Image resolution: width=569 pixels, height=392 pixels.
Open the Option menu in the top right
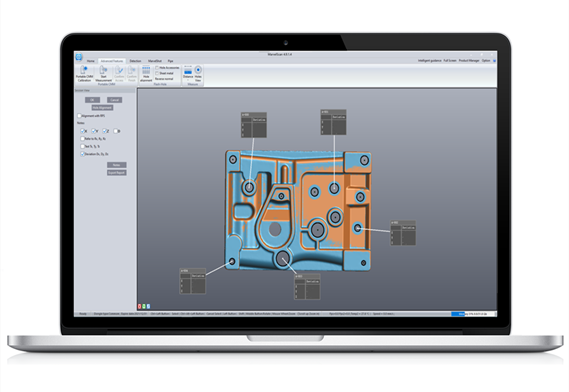[x=486, y=61]
